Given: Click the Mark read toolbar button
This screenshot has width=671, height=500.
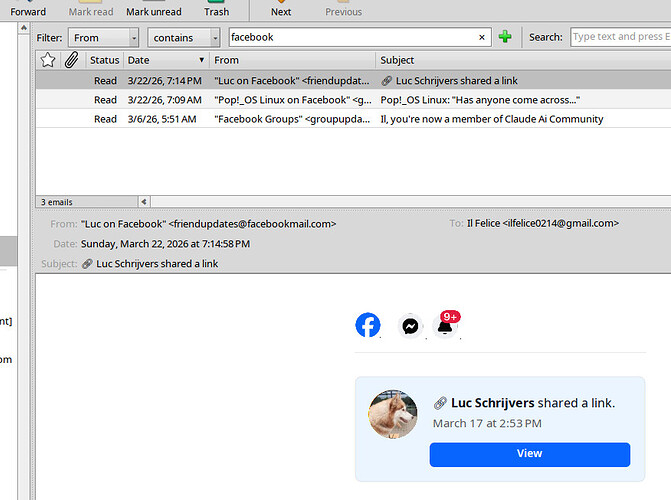Looking at the screenshot, I should coord(91,9).
